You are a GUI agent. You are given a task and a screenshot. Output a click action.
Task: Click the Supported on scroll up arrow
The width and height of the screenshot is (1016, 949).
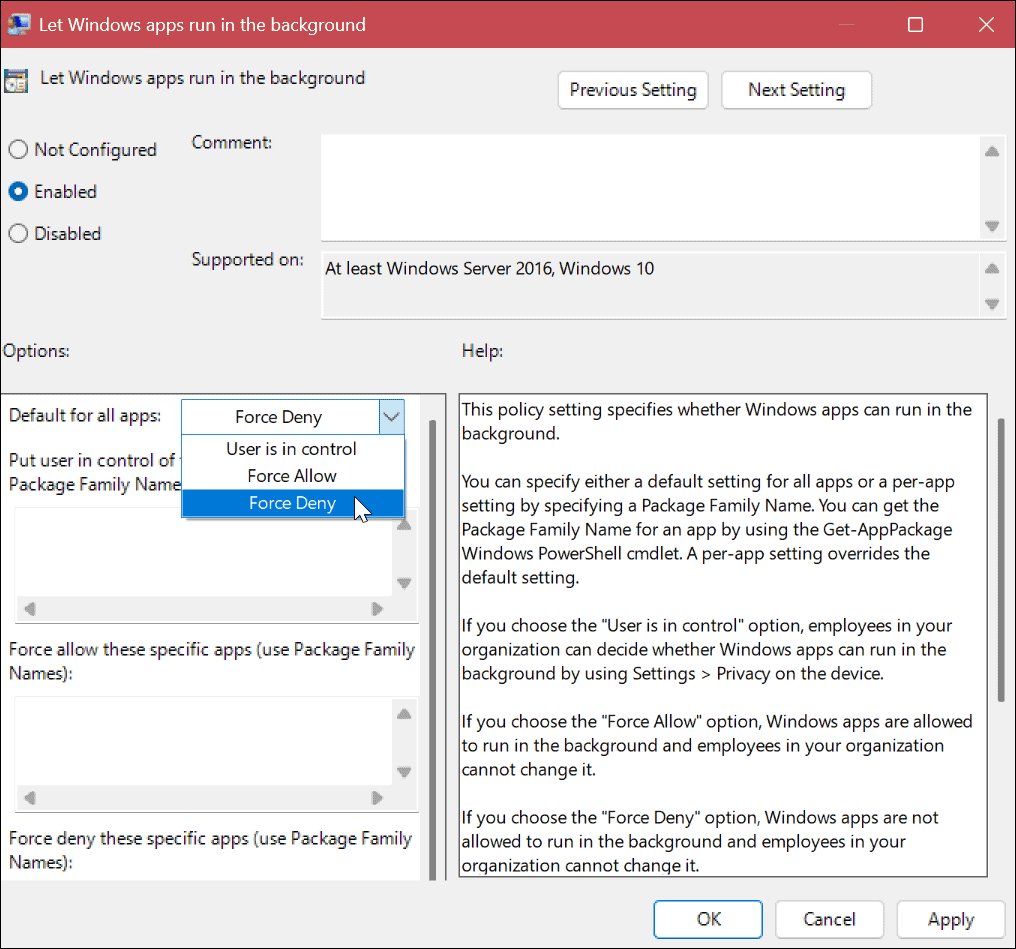991,268
